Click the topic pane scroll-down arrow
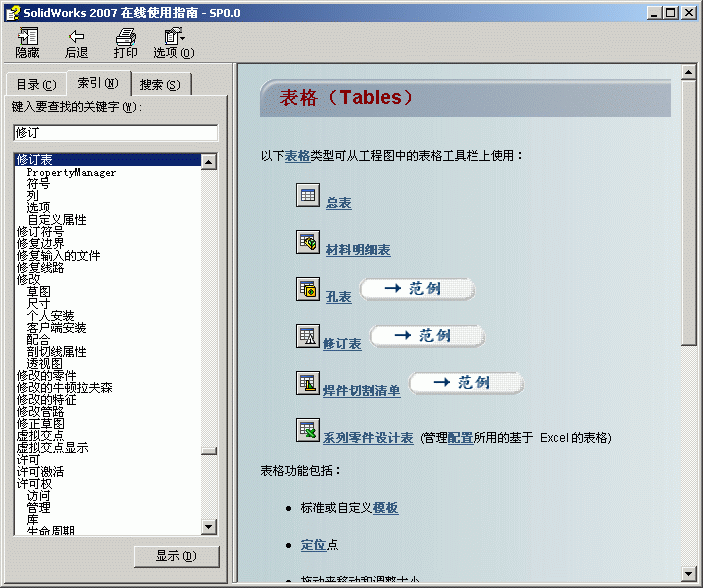Image resolution: width=703 pixels, height=588 pixels. point(688,574)
